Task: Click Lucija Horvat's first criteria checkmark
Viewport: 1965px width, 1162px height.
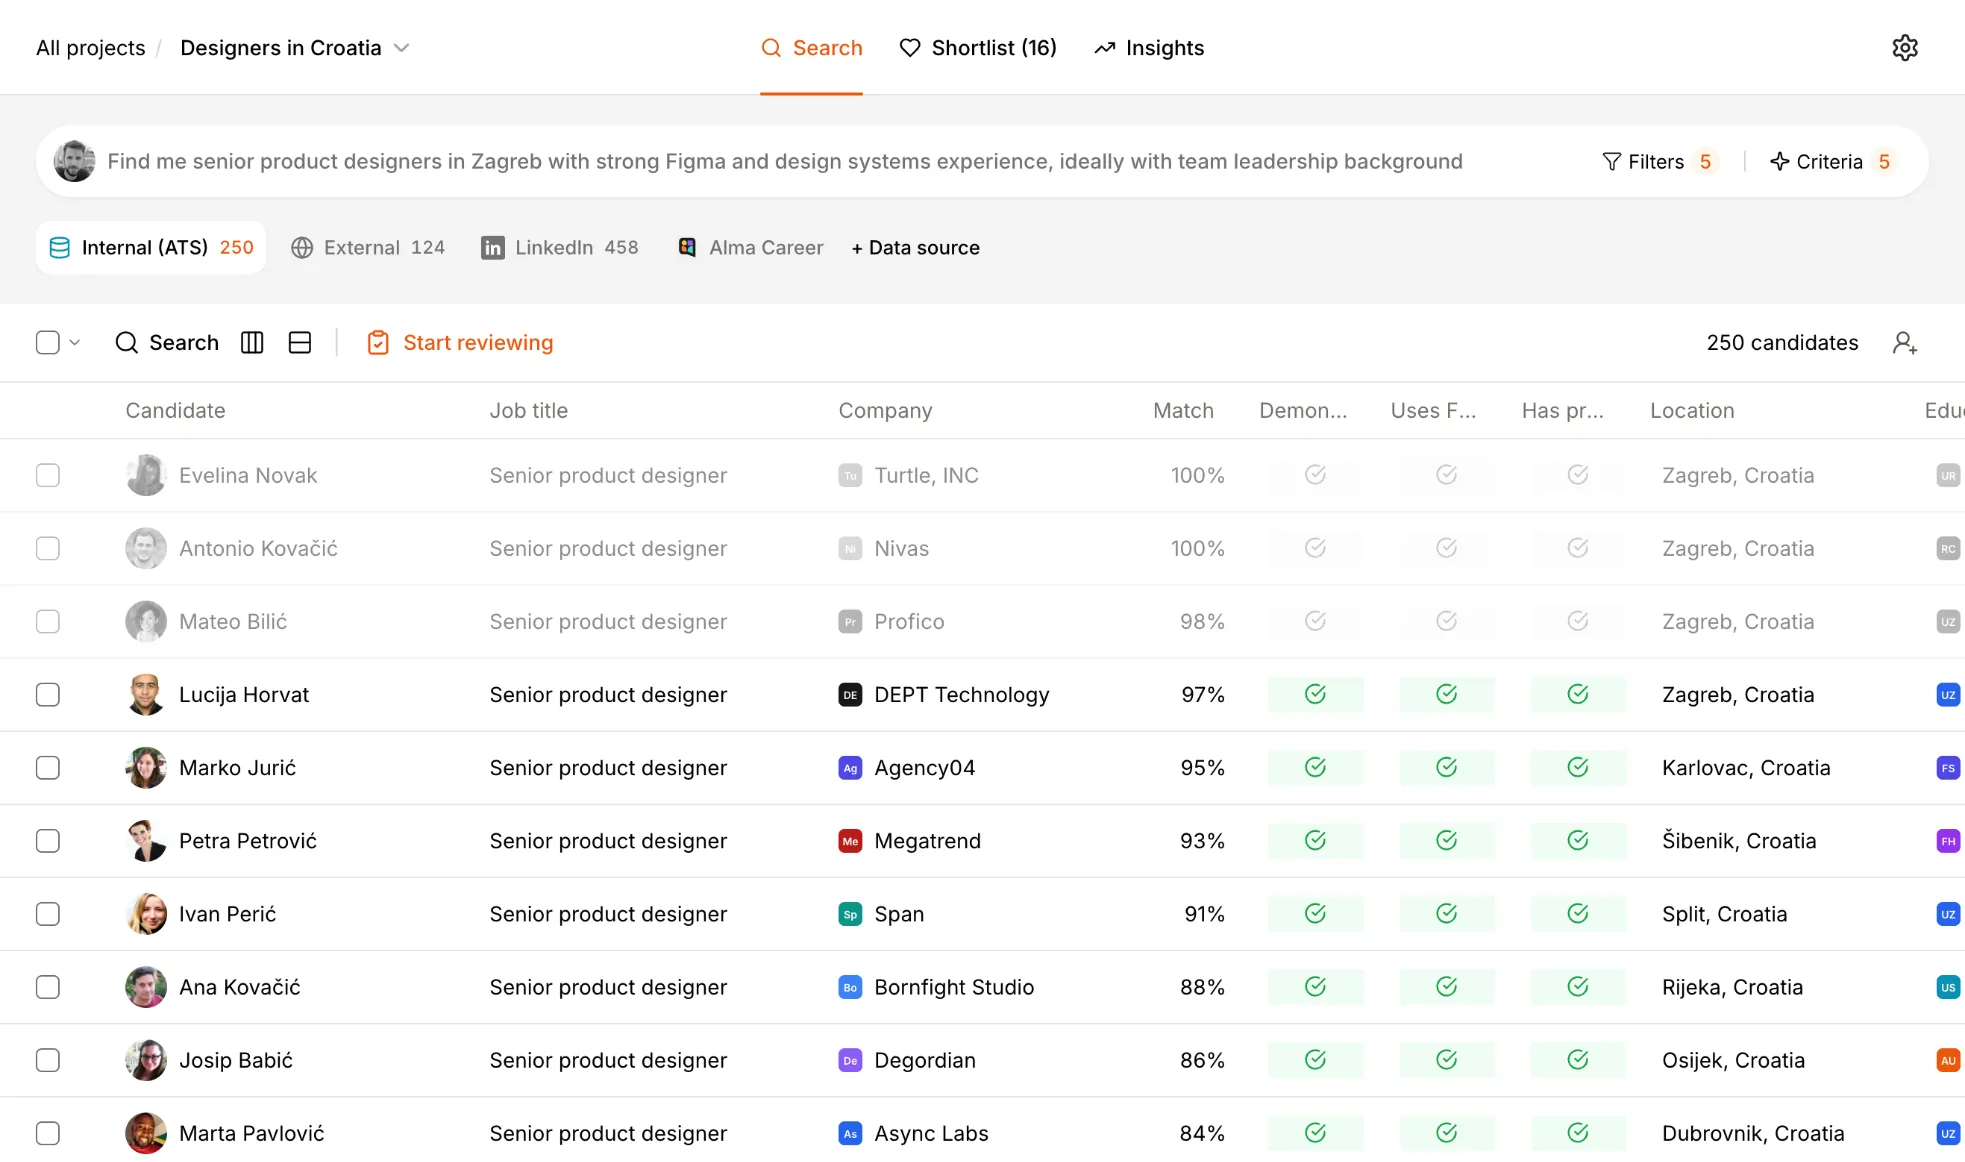Action: [1315, 694]
